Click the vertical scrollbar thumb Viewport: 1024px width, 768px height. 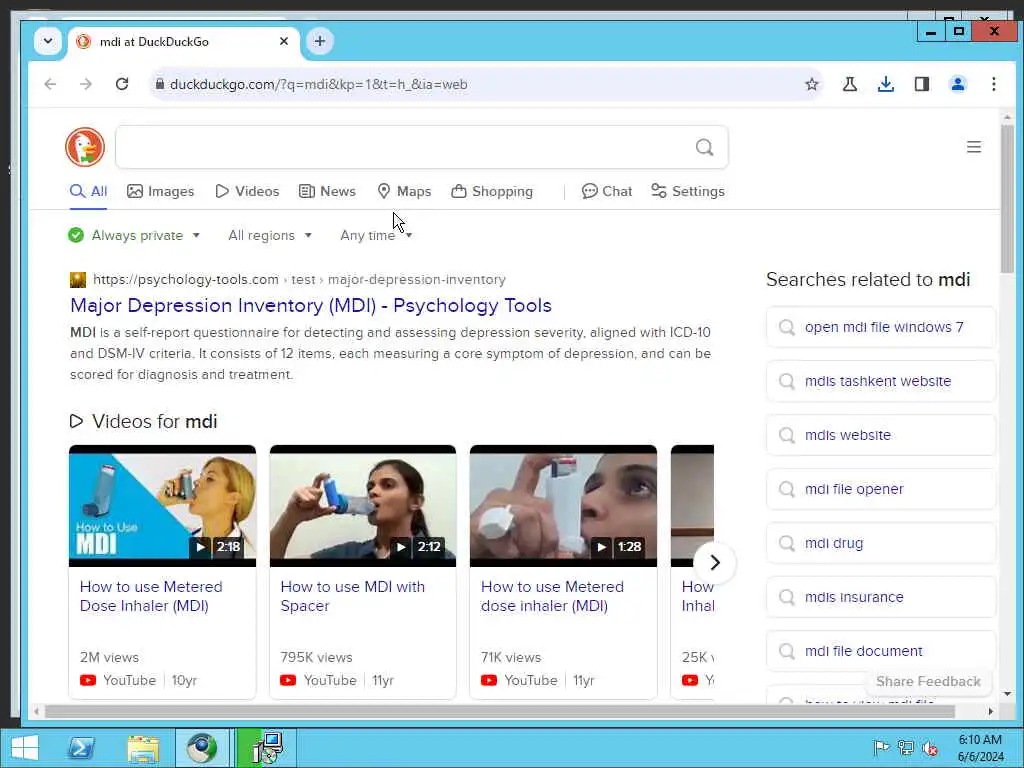tap(1007, 199)
